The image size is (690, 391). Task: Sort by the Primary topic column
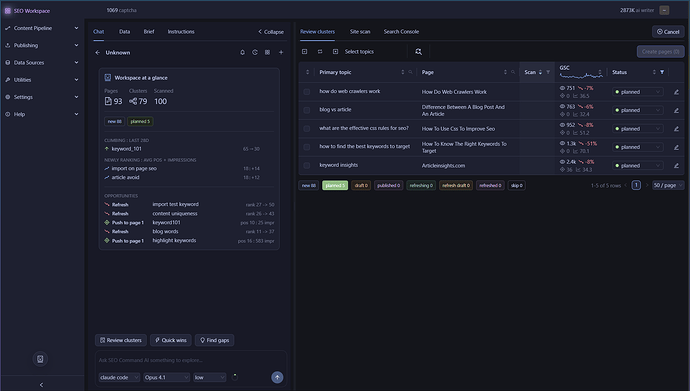pyautogui.click(x=403, y=72)
